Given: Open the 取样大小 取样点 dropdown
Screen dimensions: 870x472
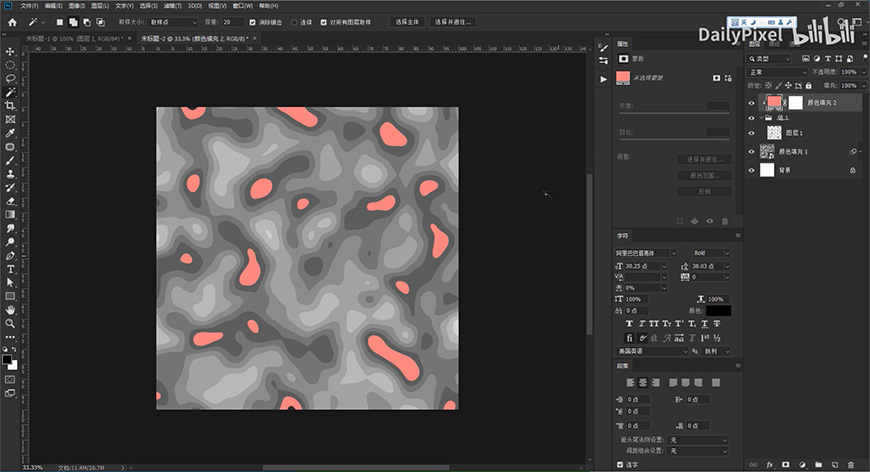Looking at the screenshot, I should [x=173, y=21].
